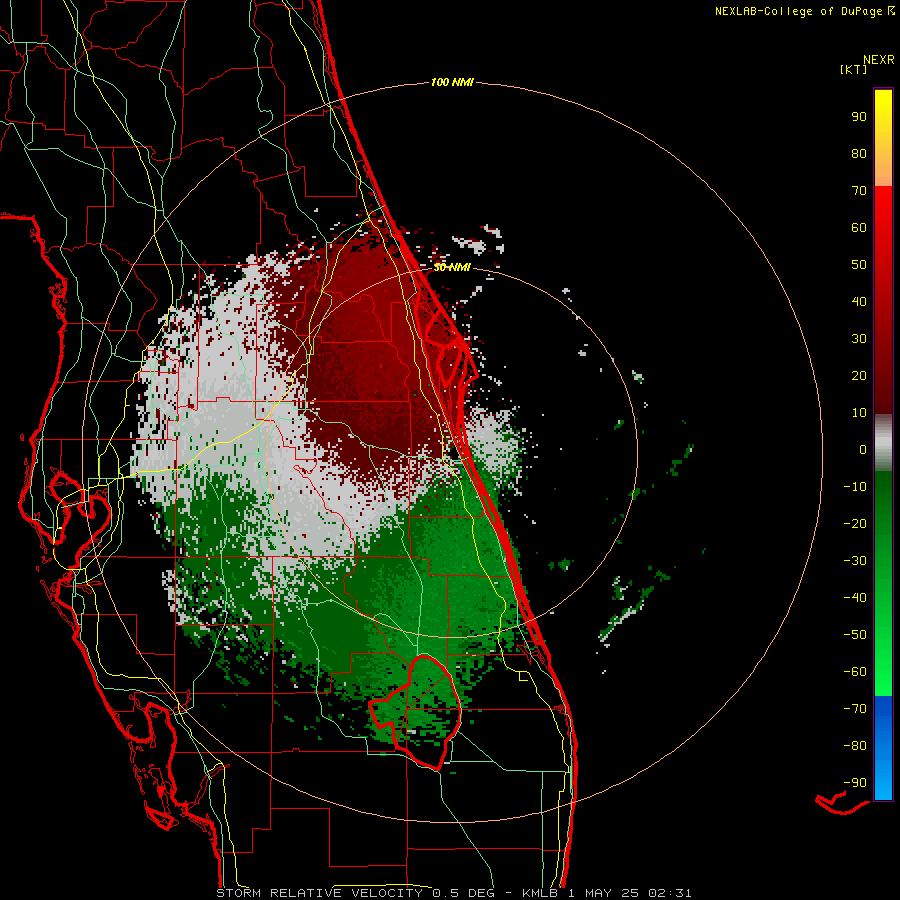Click the -10 value on the velocity scale
The image size is (900, 900).
click(x=855, y=487)
